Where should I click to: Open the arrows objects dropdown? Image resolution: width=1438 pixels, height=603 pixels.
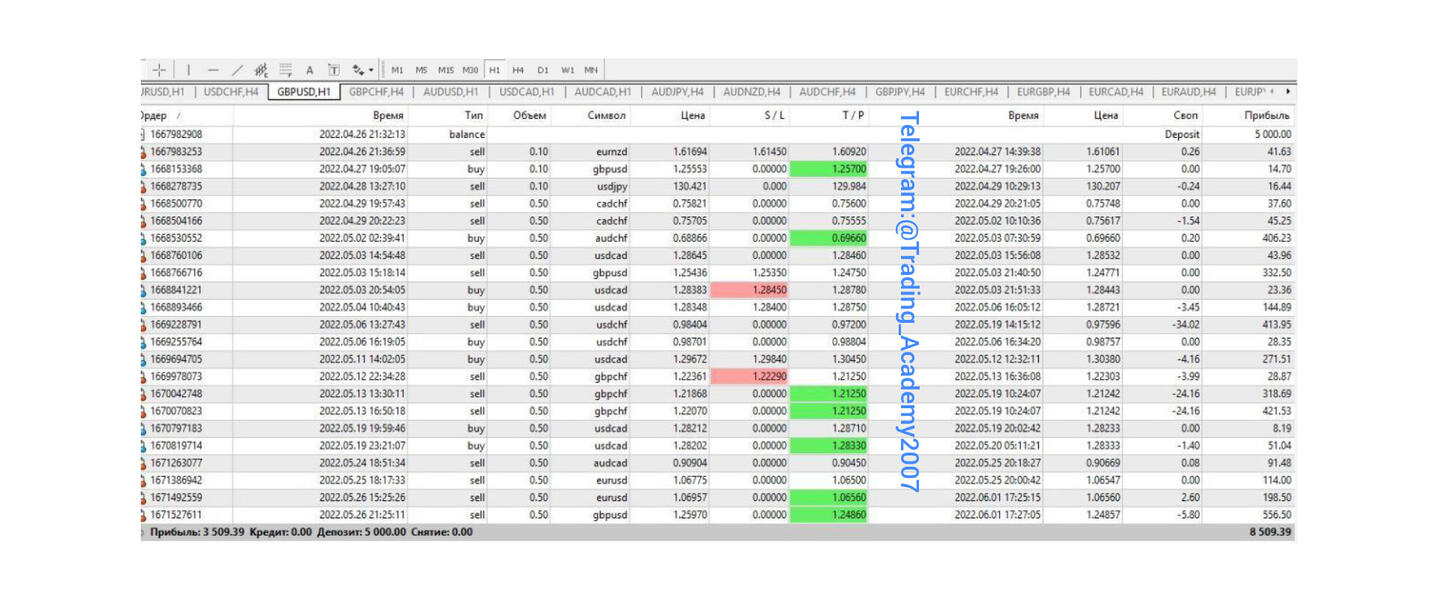(364, 70)
